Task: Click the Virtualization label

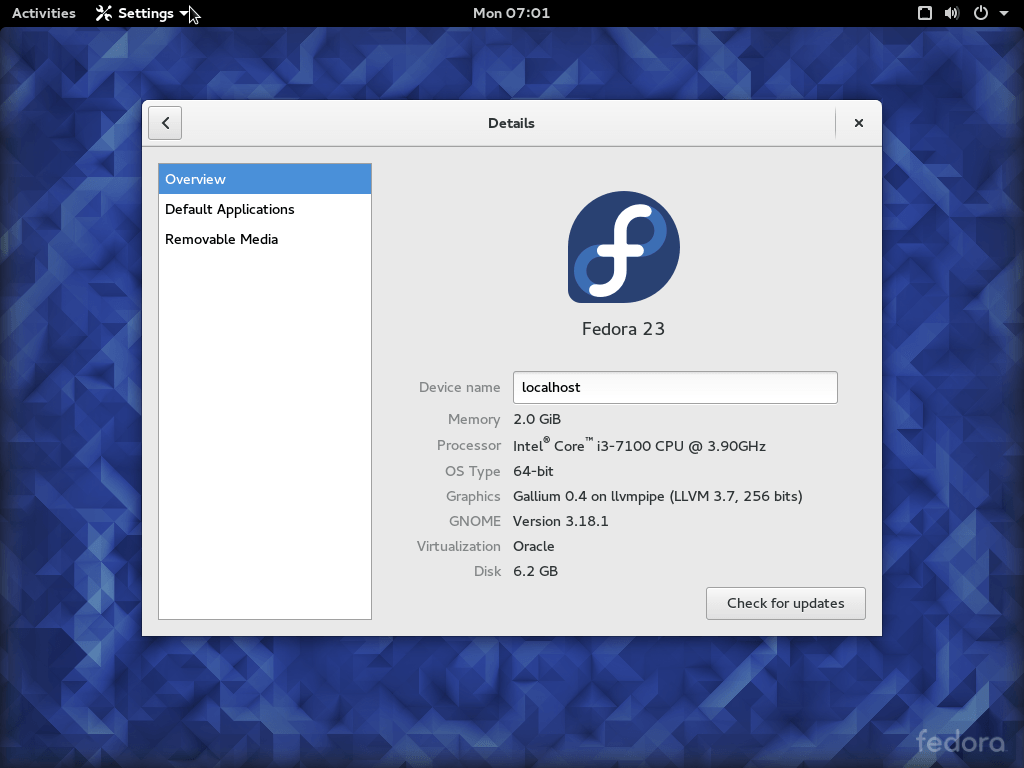Action: coord(458,546)
